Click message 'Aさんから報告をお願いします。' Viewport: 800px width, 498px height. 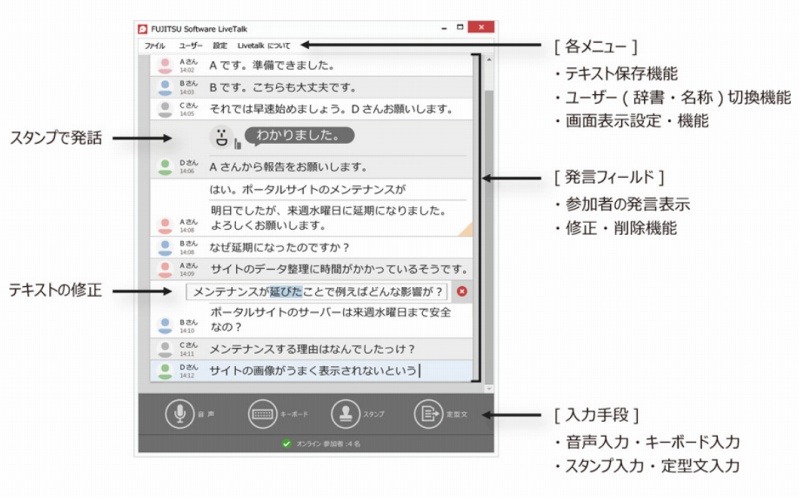click(288, 167)
